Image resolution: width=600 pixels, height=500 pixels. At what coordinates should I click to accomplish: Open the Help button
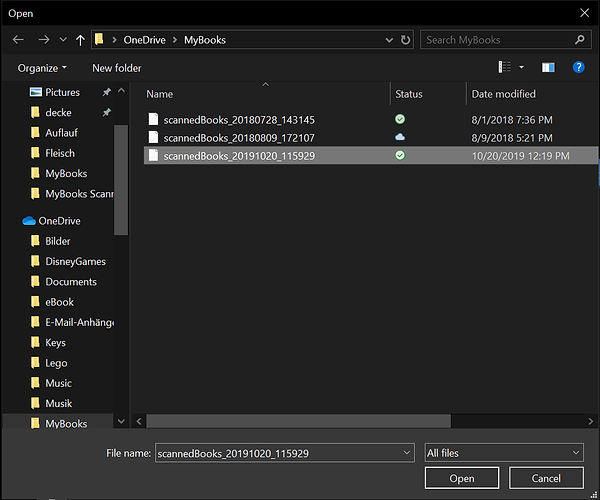click(x=578, y=68)
